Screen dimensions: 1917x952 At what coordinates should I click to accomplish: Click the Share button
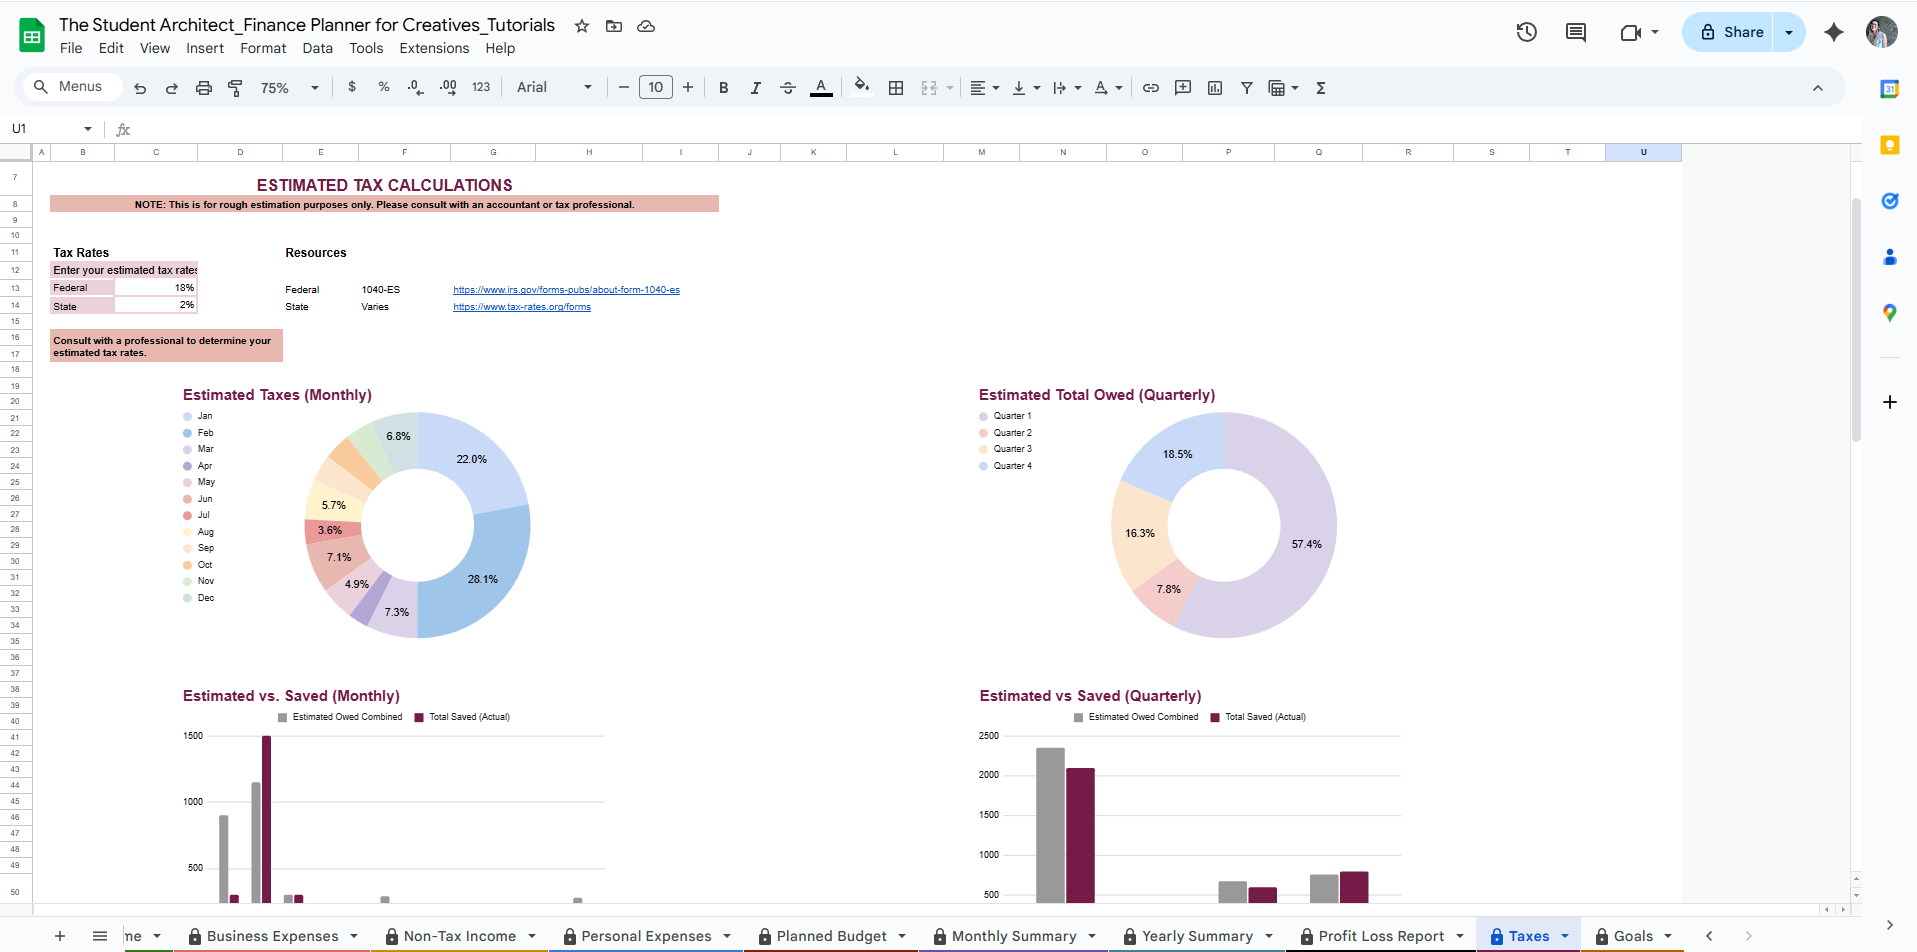(x=1732, y=32)
